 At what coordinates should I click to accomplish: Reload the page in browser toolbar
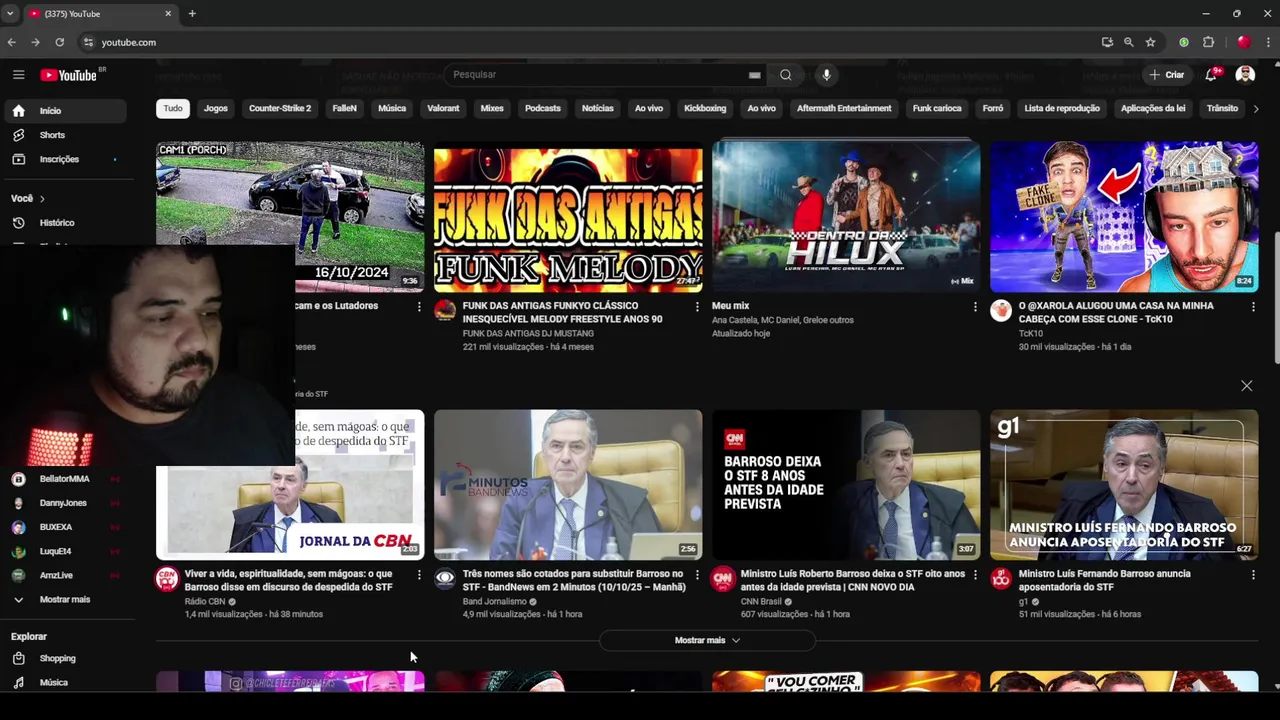(x=59, y=42)
